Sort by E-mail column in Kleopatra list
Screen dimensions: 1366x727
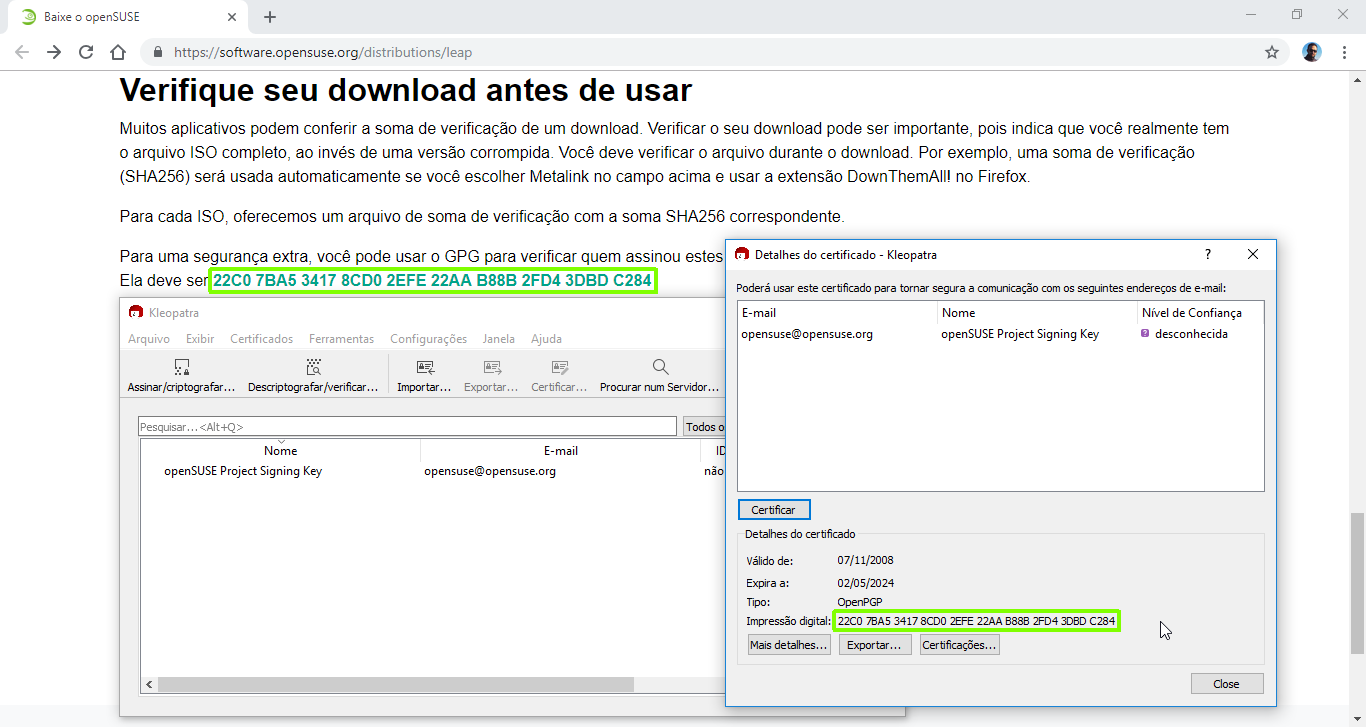pos(561,451)
